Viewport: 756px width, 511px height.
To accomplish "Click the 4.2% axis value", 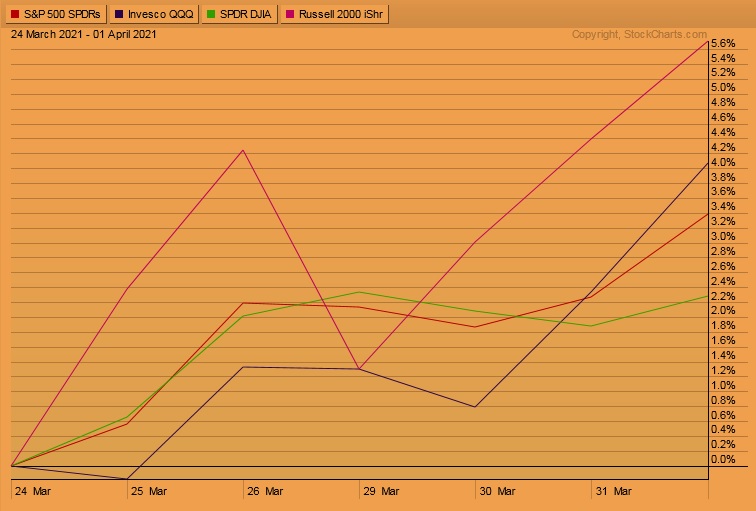I will click(723, 147).
